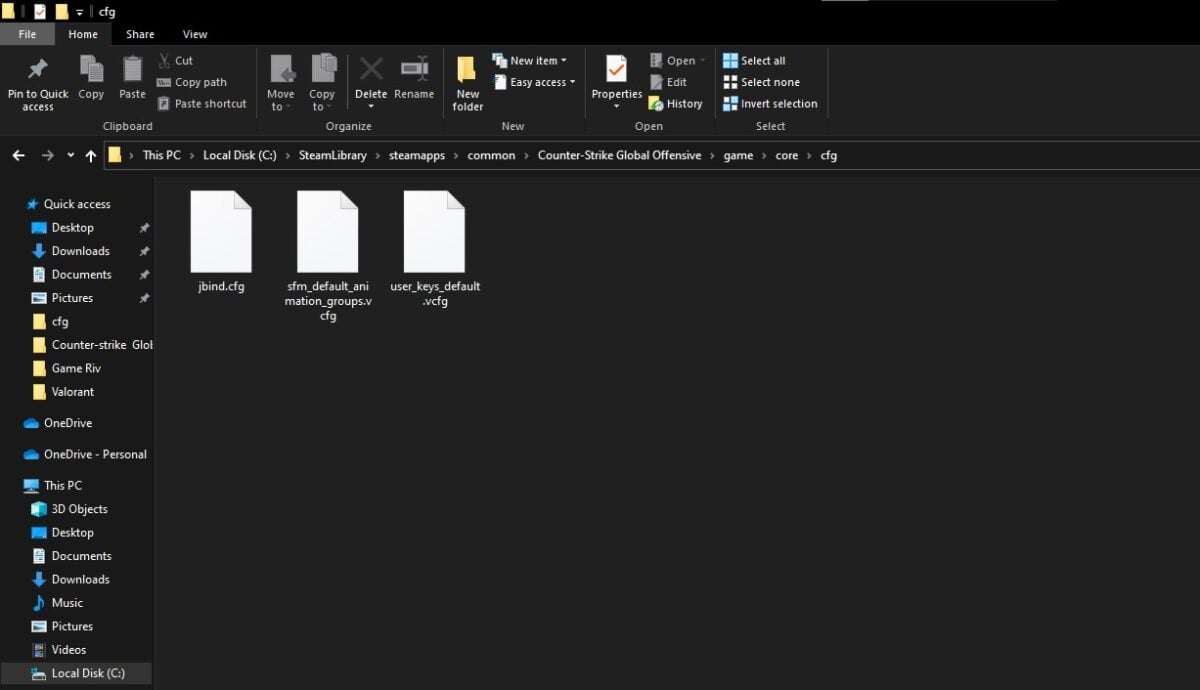The image size is (1200, 690).
Task: Open the Move to menu
Action: 281,83
